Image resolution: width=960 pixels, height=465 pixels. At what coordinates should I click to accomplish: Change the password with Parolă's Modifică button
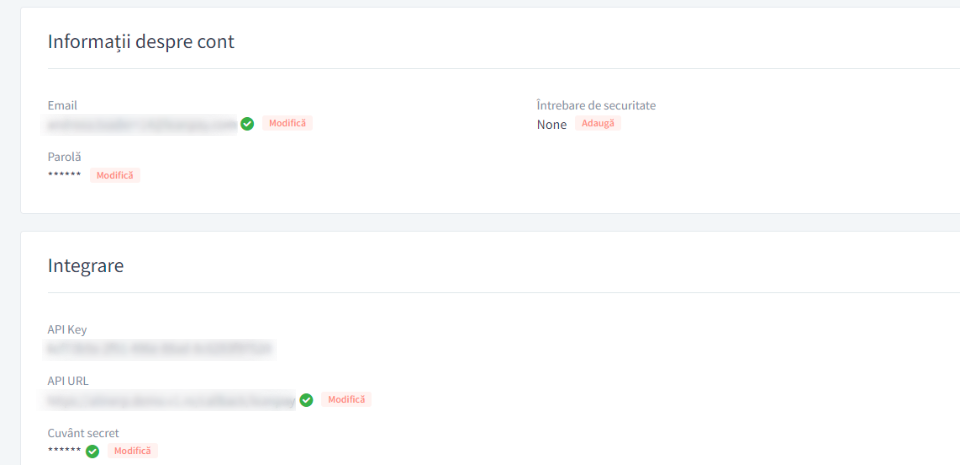(115, 176)
